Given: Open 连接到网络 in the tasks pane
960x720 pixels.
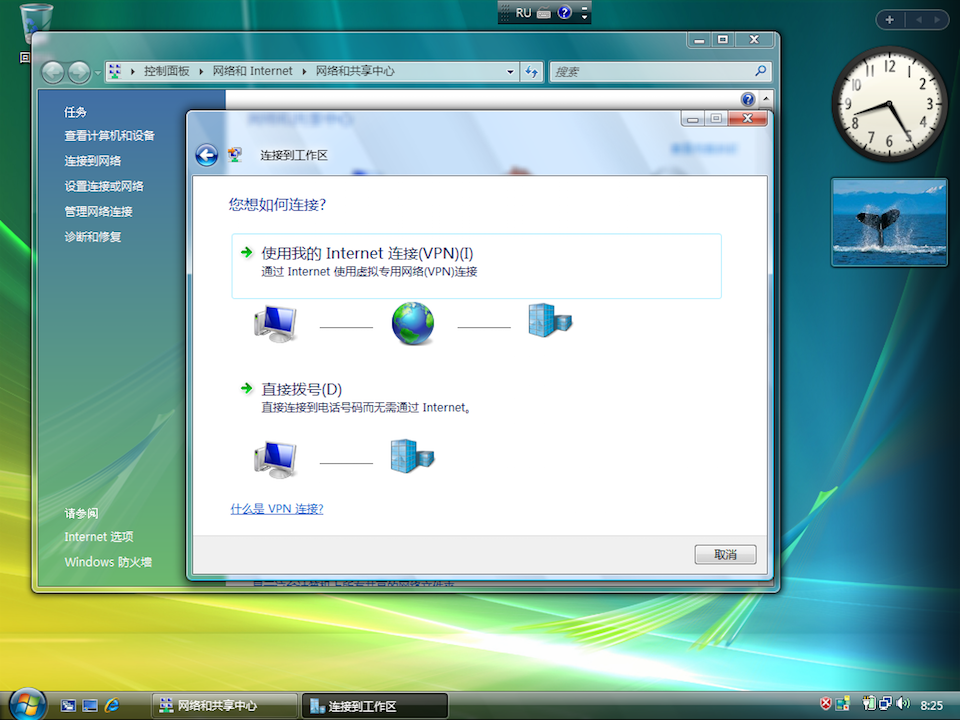Looking at the screenshot, I should 93,161.
